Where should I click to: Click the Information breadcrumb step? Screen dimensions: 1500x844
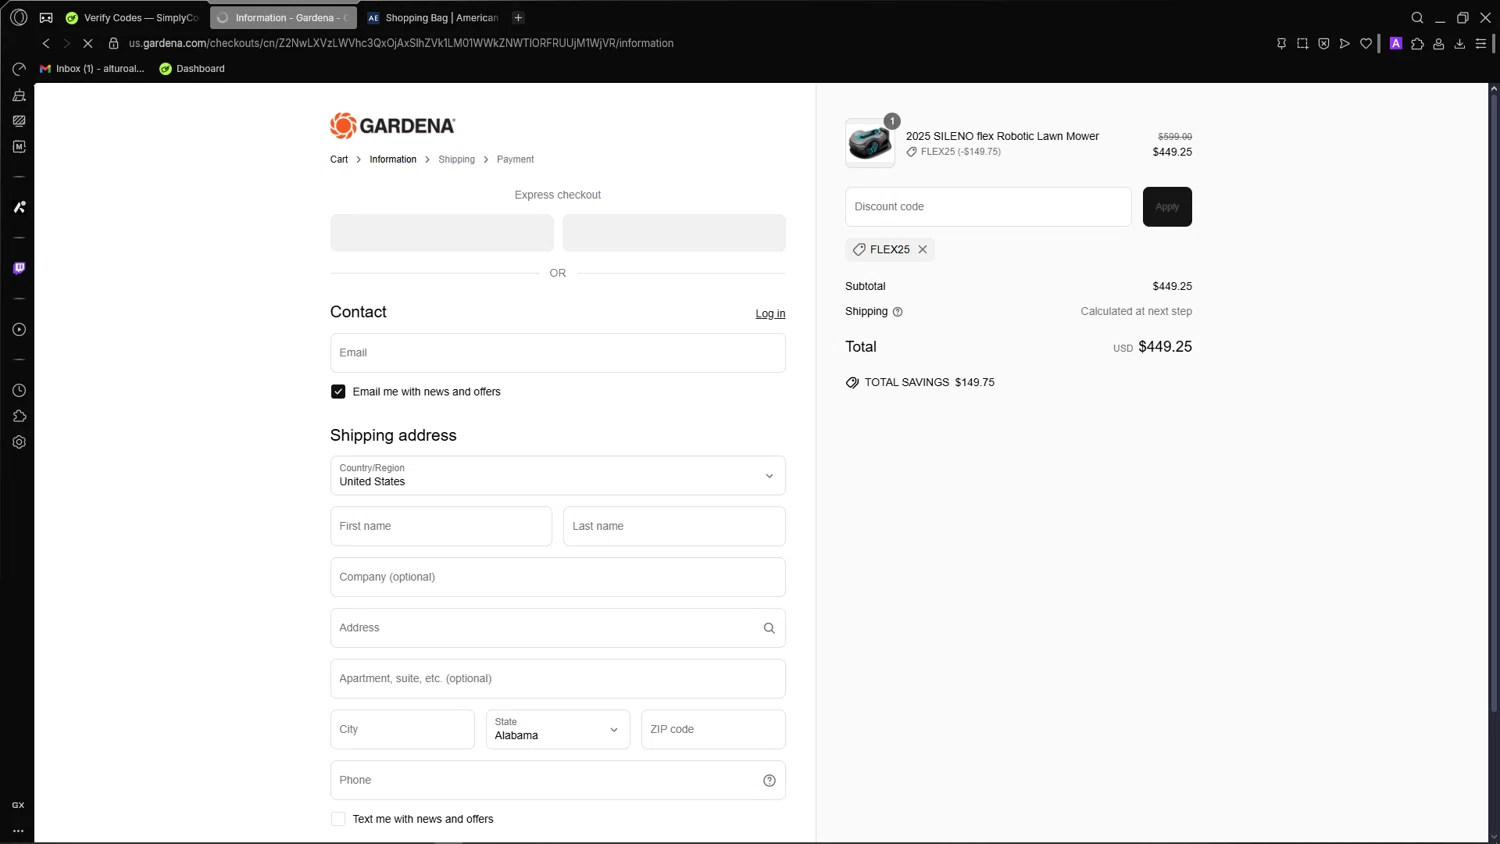(393, 159)
